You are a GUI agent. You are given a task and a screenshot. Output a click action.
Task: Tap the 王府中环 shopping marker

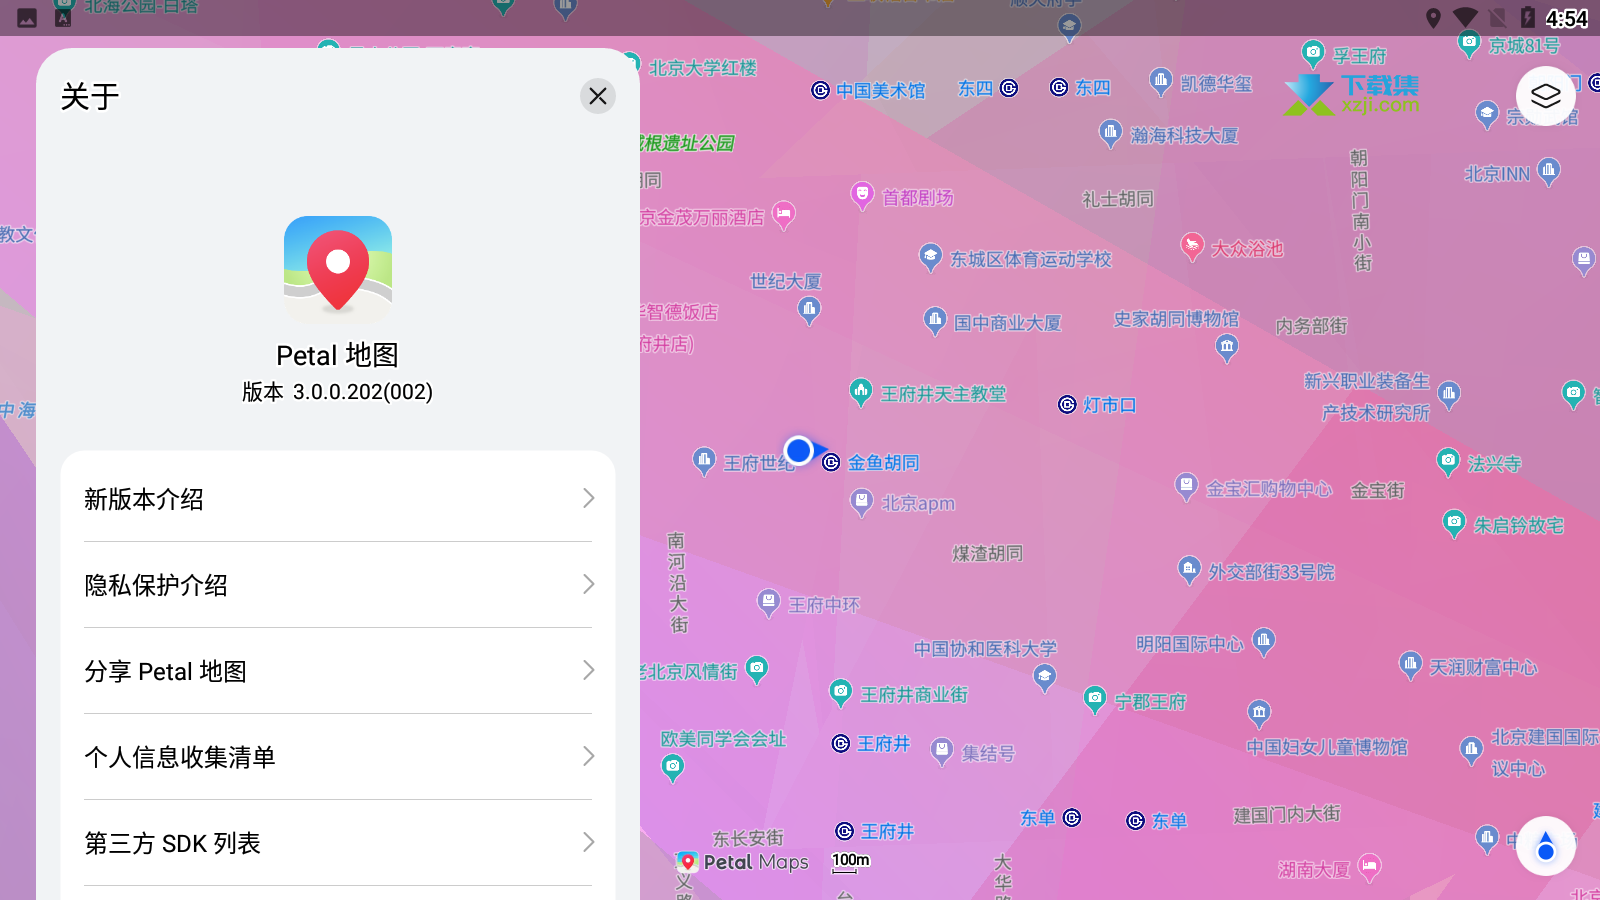(x=768, y=603)
